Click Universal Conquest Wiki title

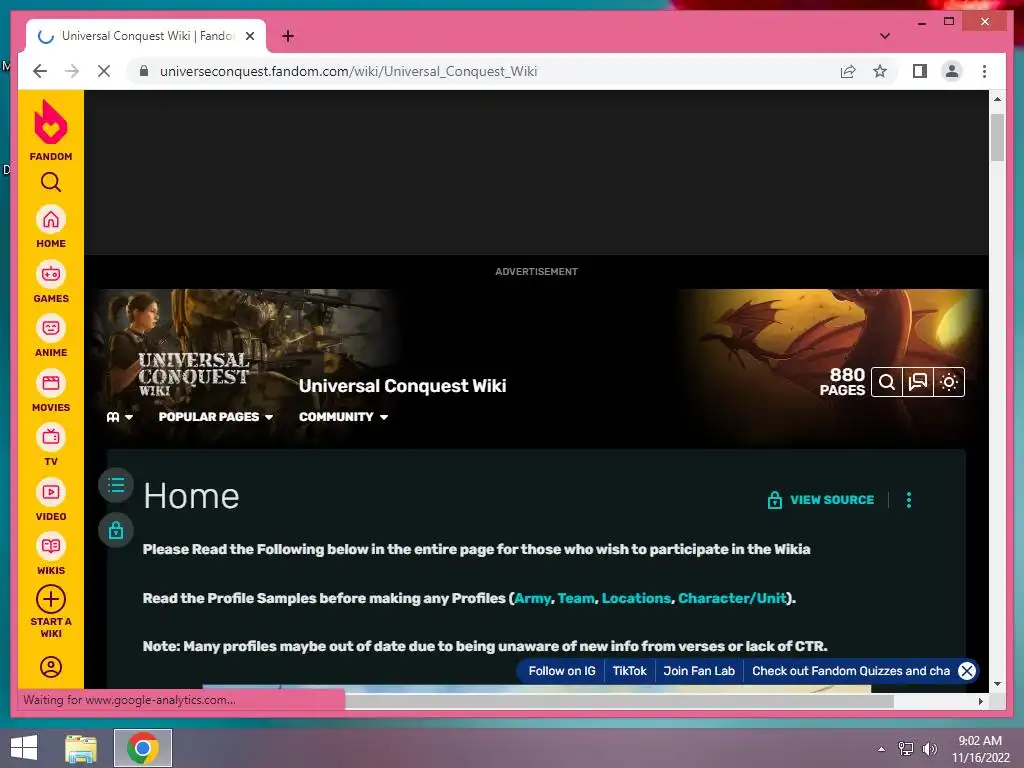pyautogui.click(x=402, y=386)
